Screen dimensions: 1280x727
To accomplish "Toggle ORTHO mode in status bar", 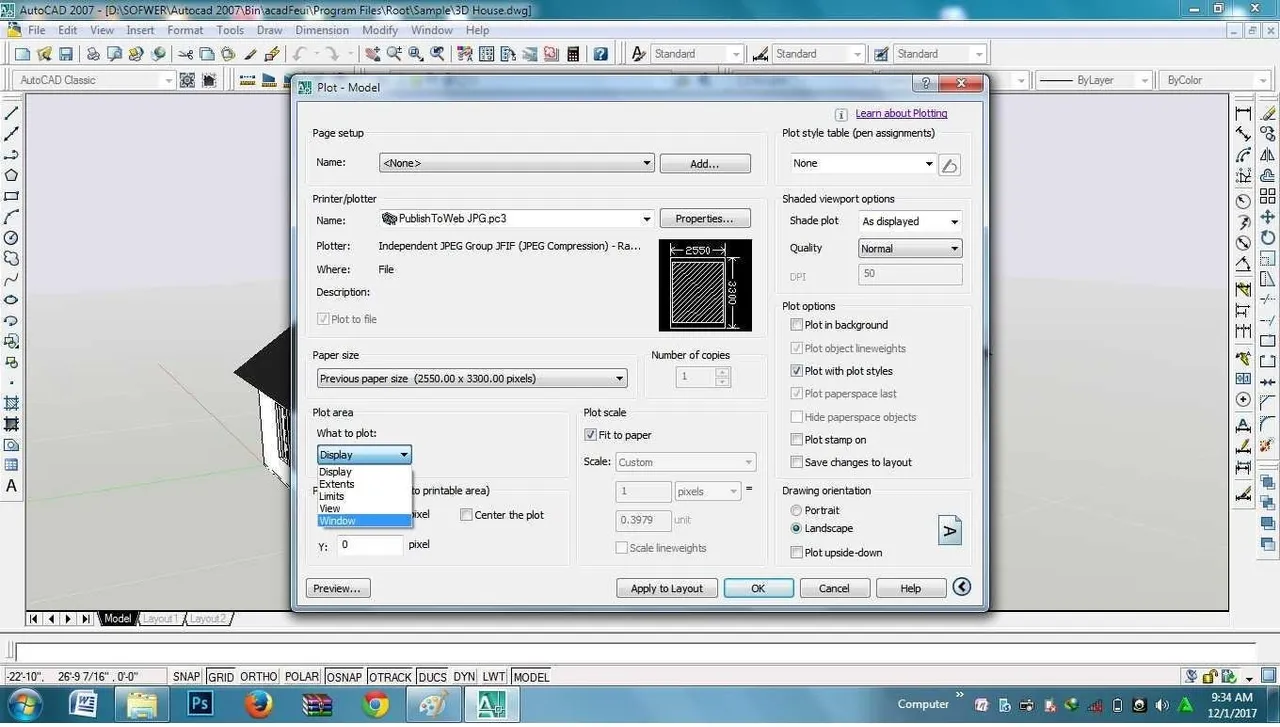I will pyautogui.click(x=259, y=677).
